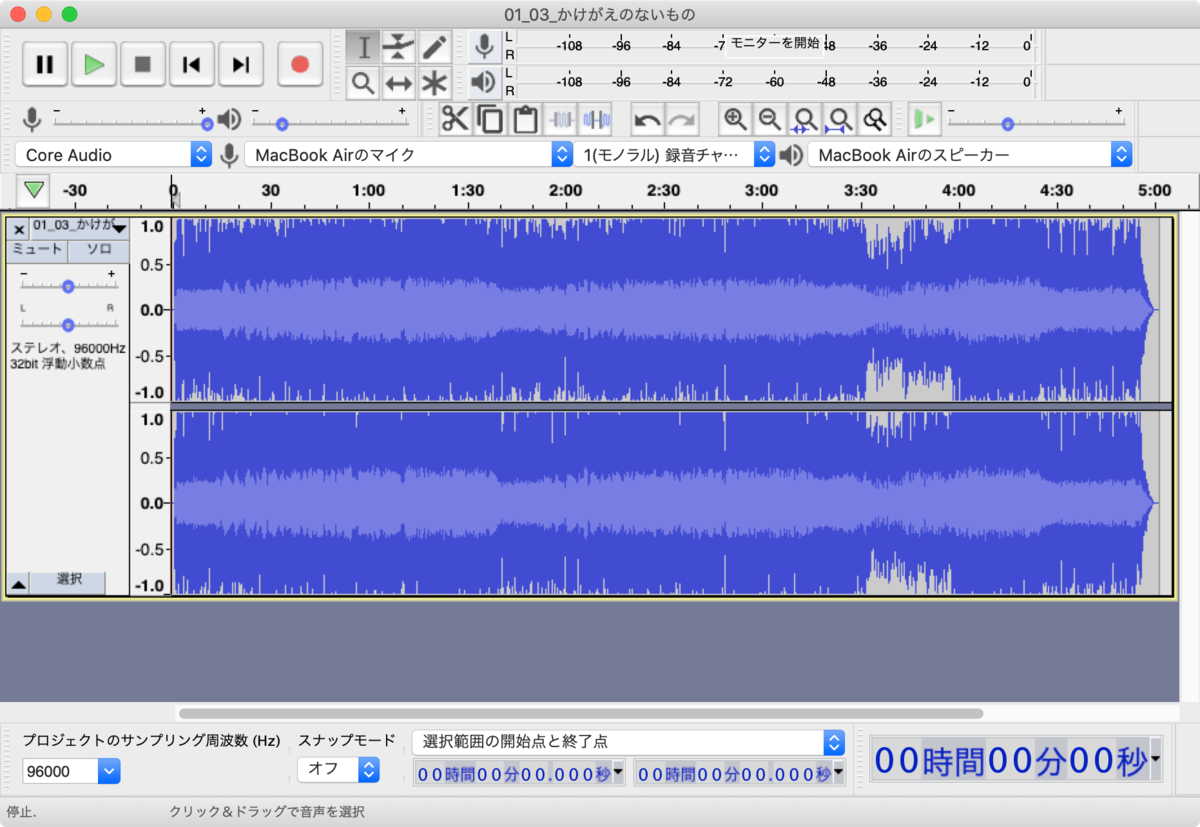Open the recording channels dropdown
Image resolution: width=1200 pixels, height=827 pixels.
[x=675, y=155]
